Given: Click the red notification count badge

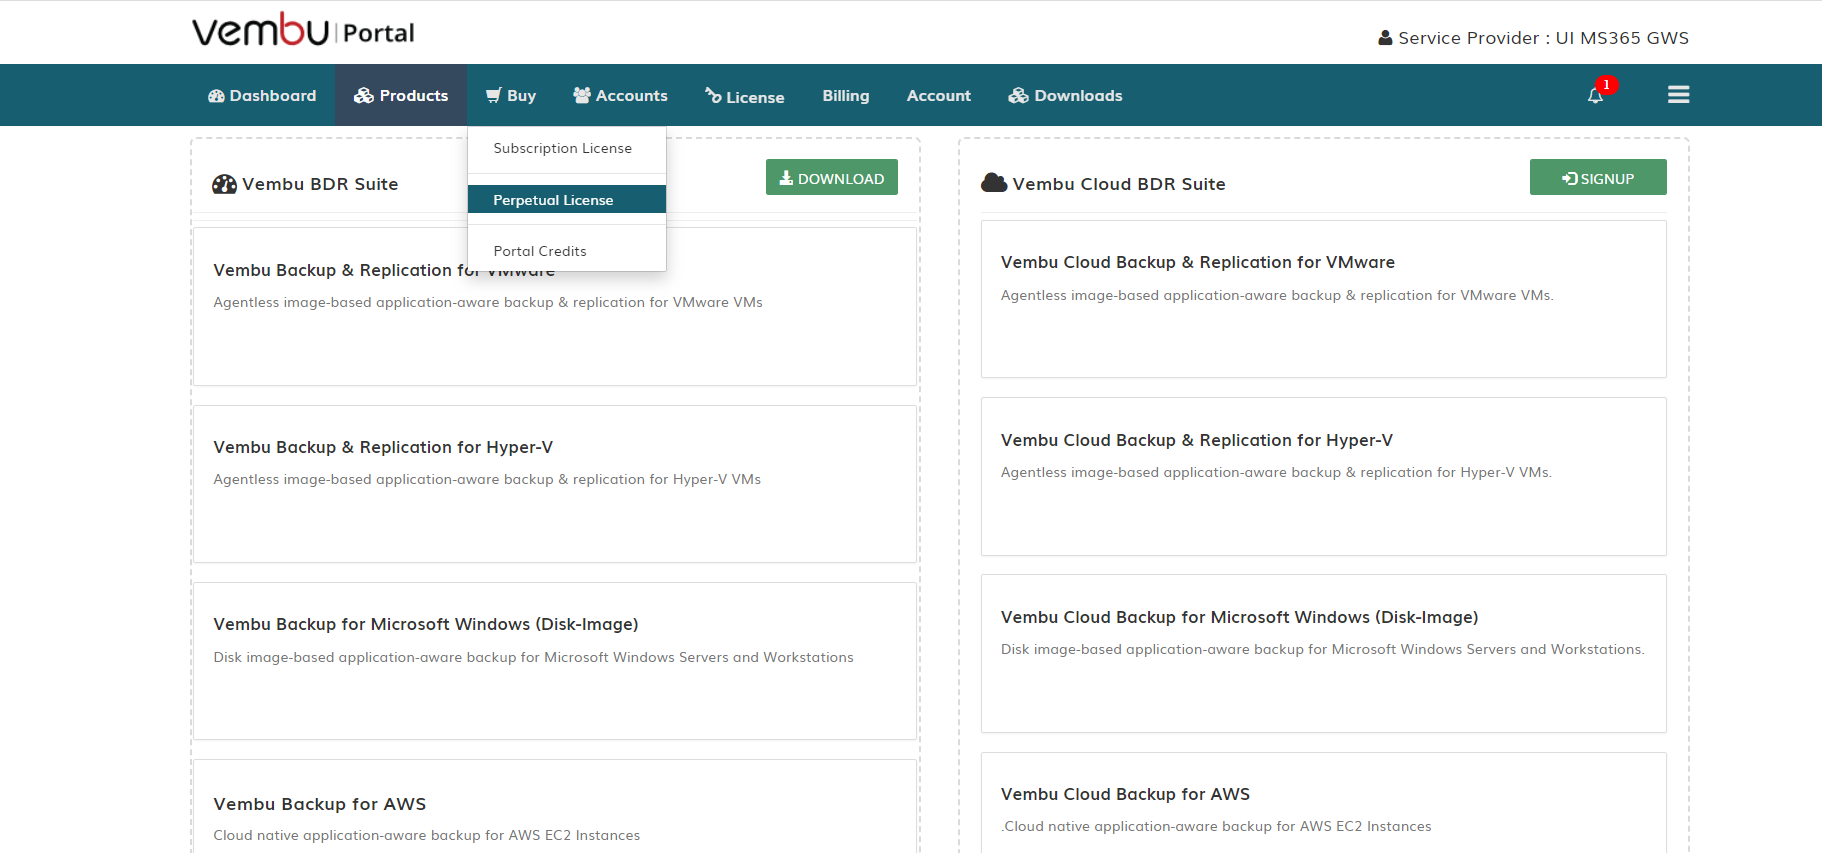Looking at the screenshot, I should 1607,85.
